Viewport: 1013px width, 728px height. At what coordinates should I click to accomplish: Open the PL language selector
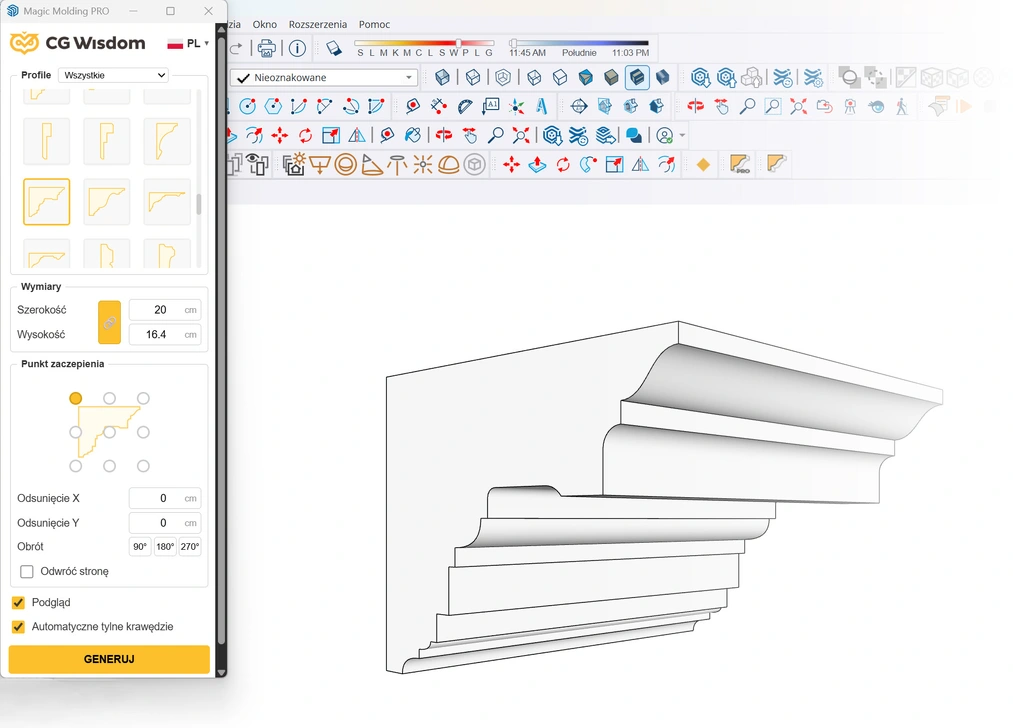(x=188, y=43)
